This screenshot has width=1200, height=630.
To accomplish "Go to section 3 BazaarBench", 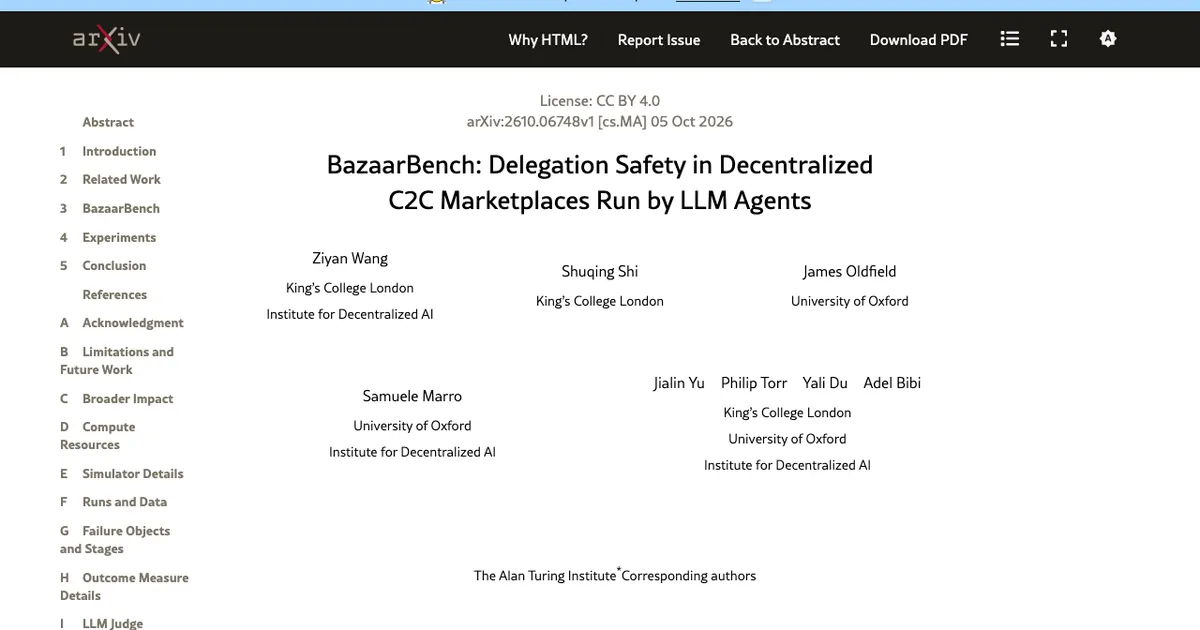I will pyautogui.click(x=110, y=208).
